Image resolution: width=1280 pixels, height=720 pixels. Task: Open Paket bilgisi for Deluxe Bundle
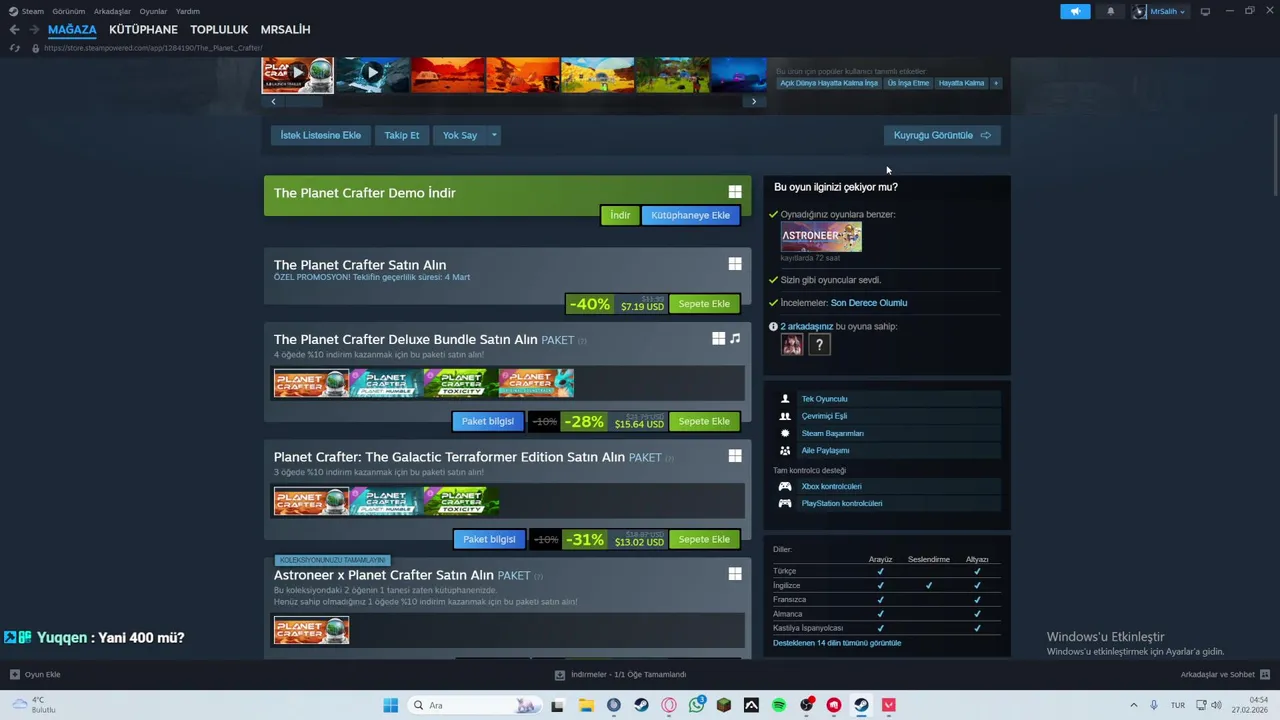[x=487, y=422]
